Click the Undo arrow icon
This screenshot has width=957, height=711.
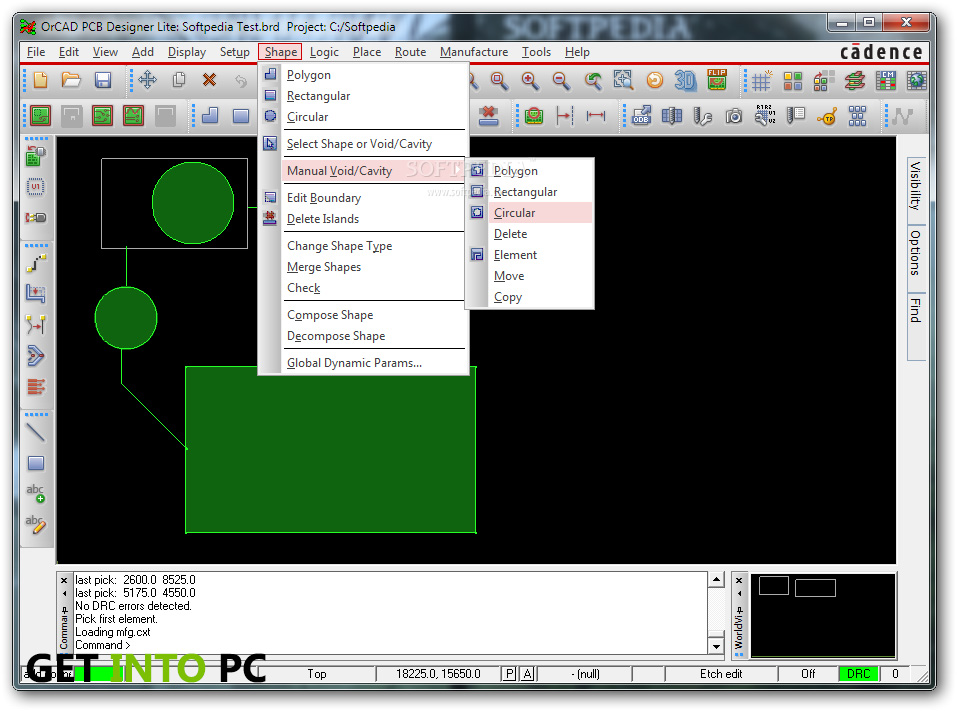(241, 80)
